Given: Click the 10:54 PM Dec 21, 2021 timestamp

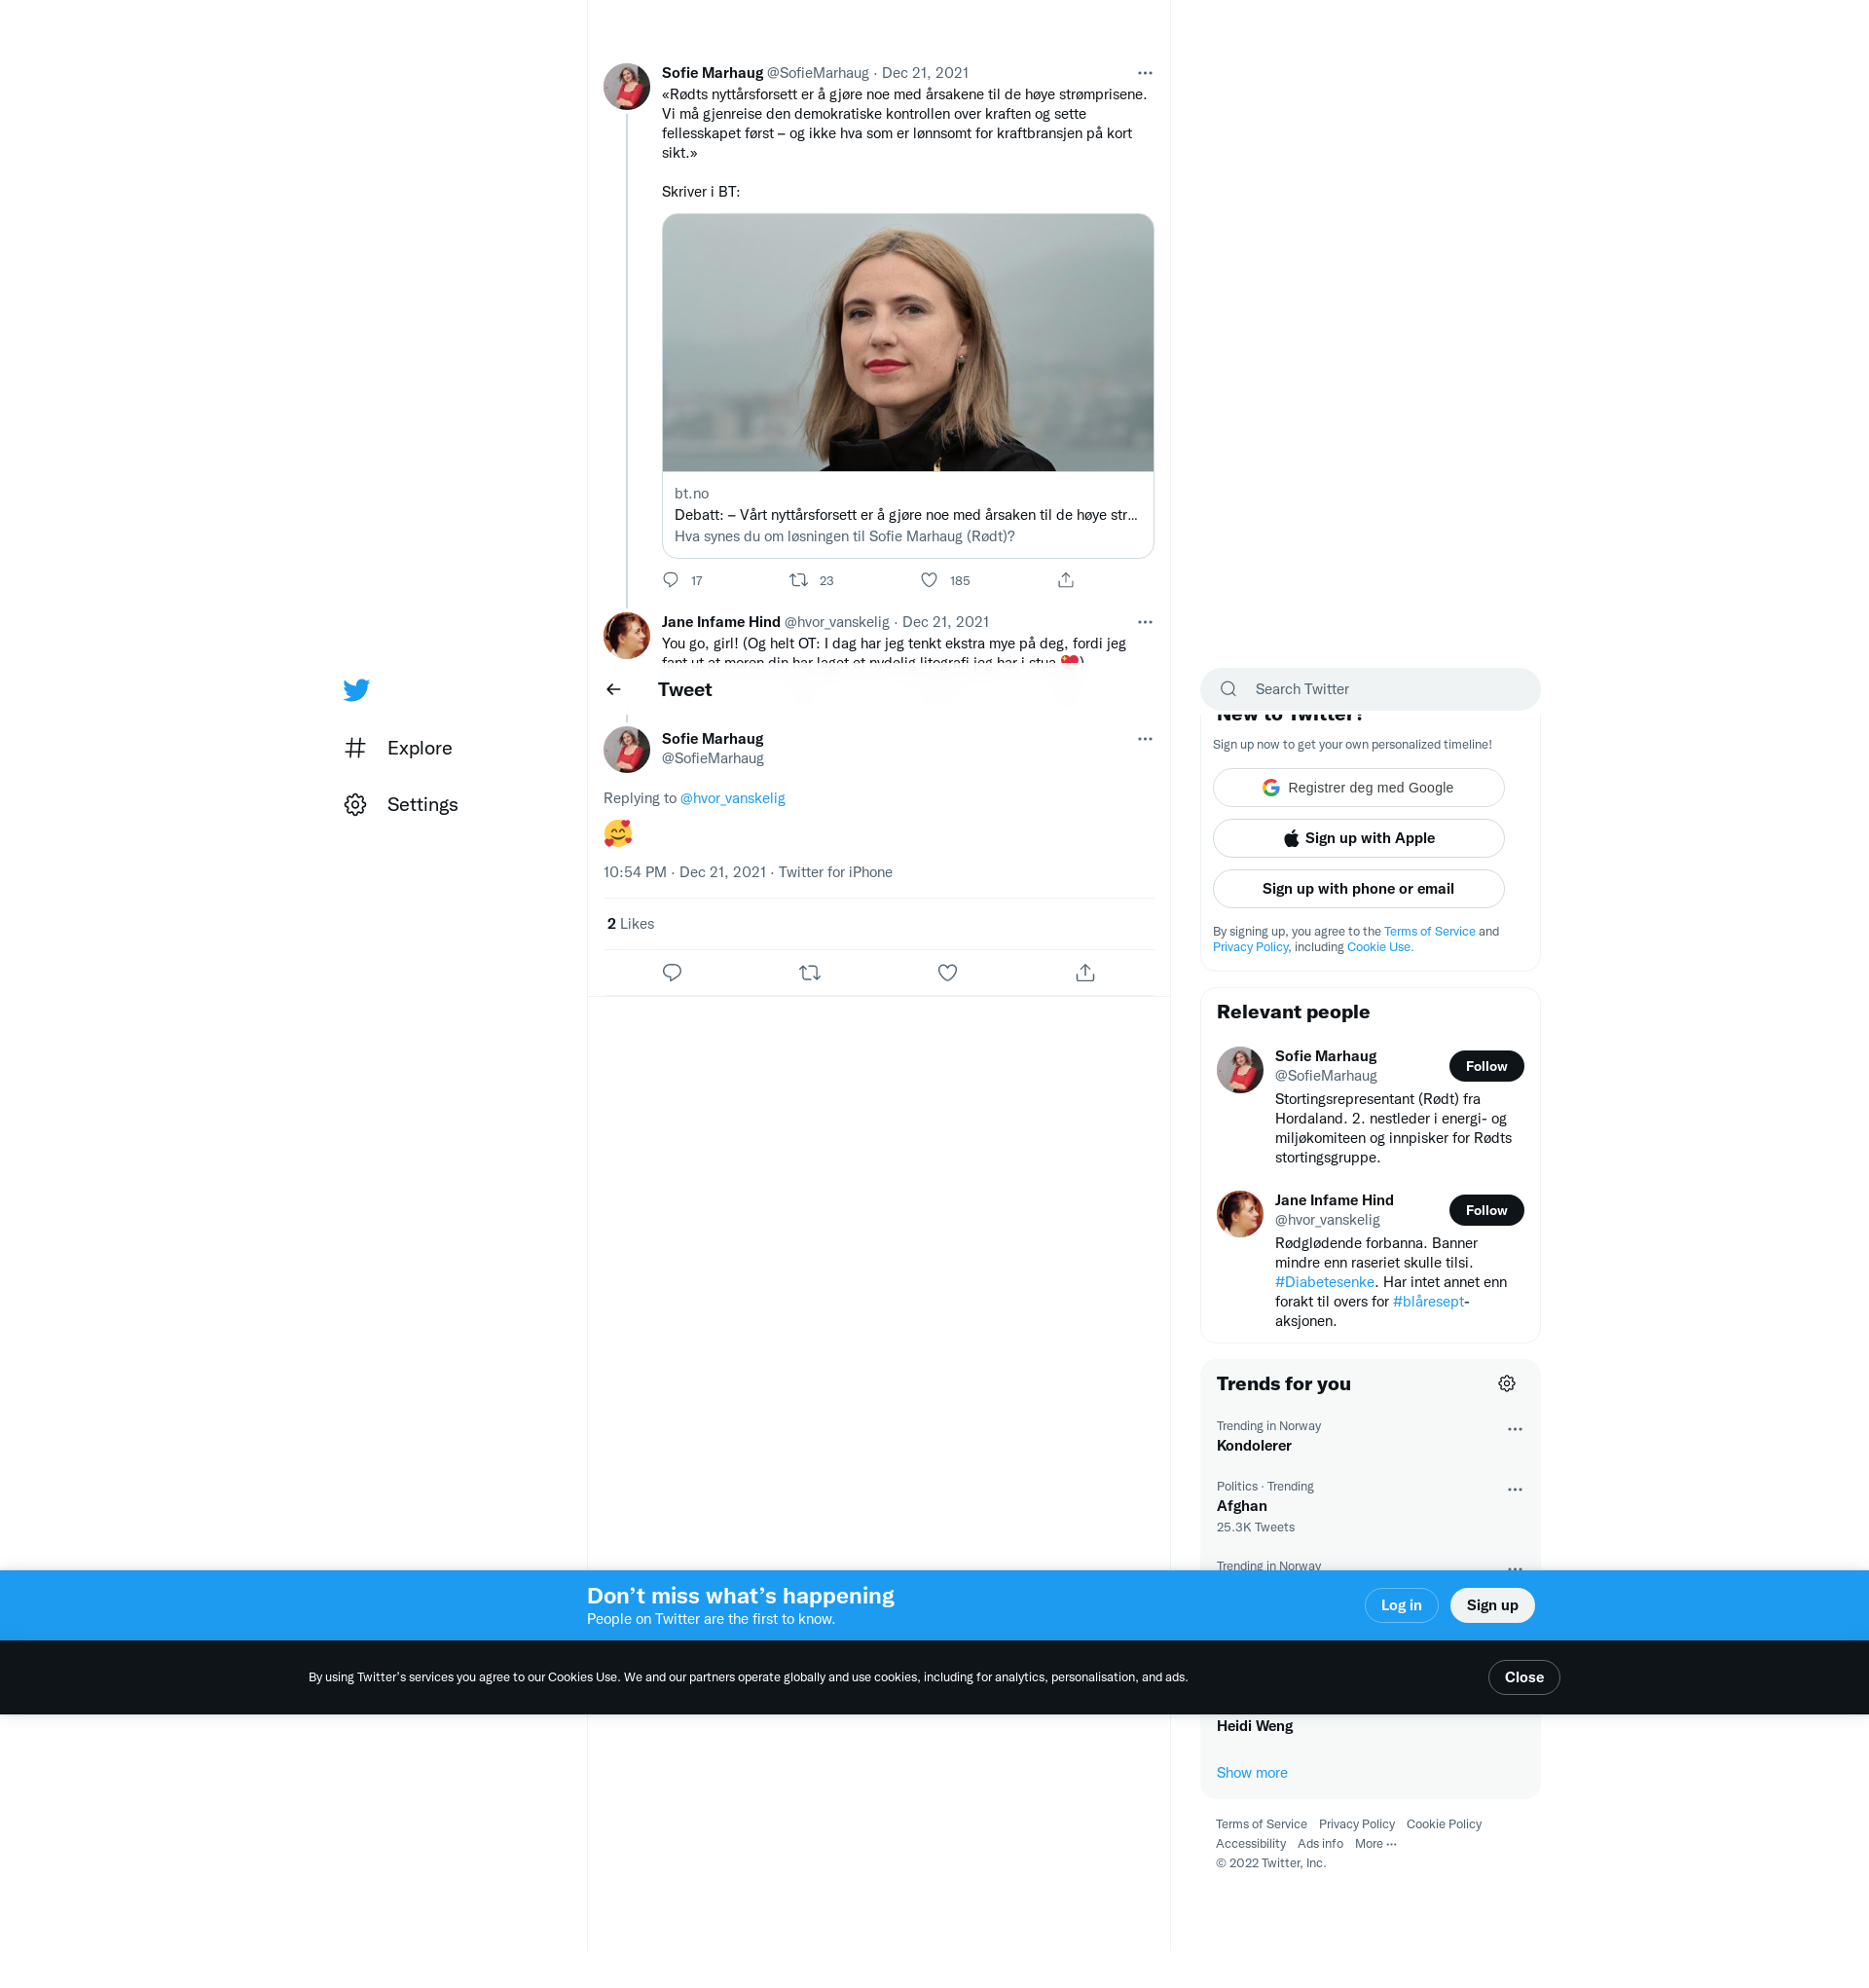Looking at the screenshot, I should [x=684, y=873].
